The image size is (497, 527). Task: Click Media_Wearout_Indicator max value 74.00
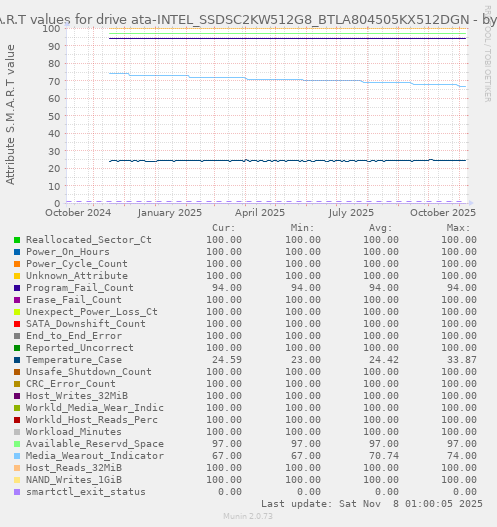point(462,456)
